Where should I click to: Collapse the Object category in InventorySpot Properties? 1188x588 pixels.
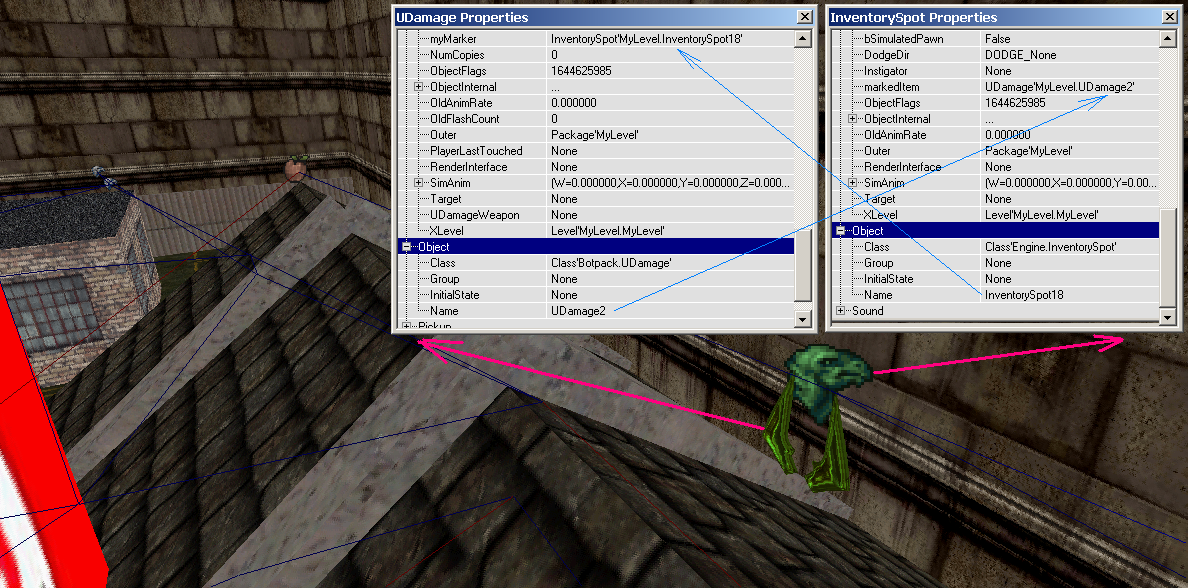click(840, 231)
